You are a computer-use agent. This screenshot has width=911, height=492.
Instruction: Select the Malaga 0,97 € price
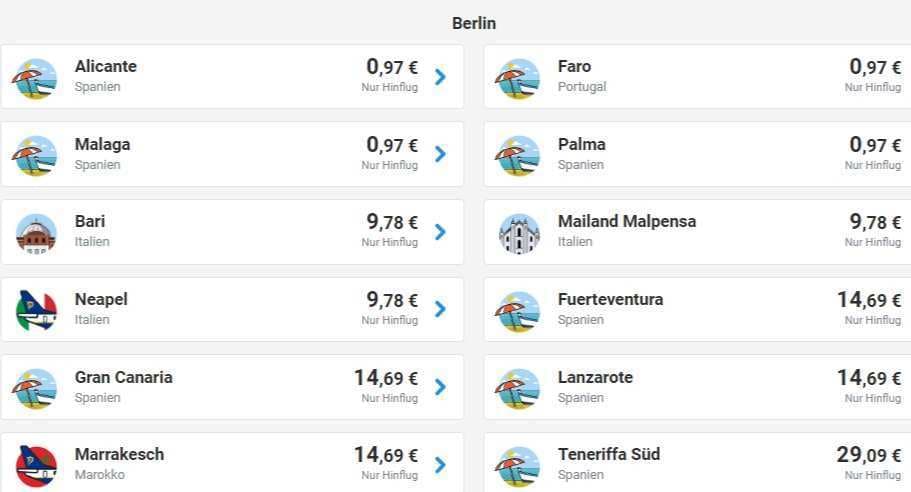coord(392,145)
